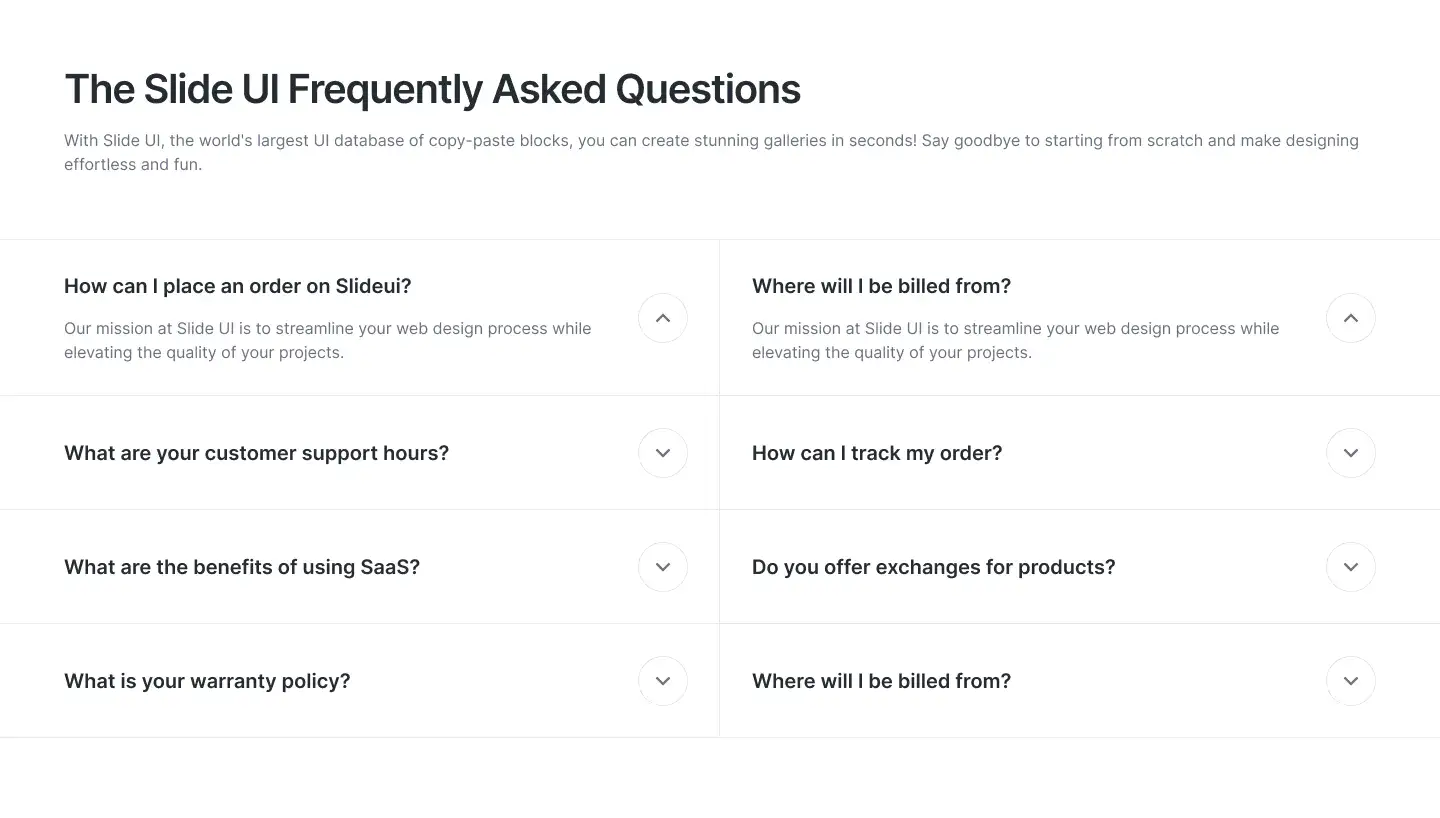Open the warranty policy chevron button
1440x818 pixels.
pyautogui.click(x=662, y=681)
